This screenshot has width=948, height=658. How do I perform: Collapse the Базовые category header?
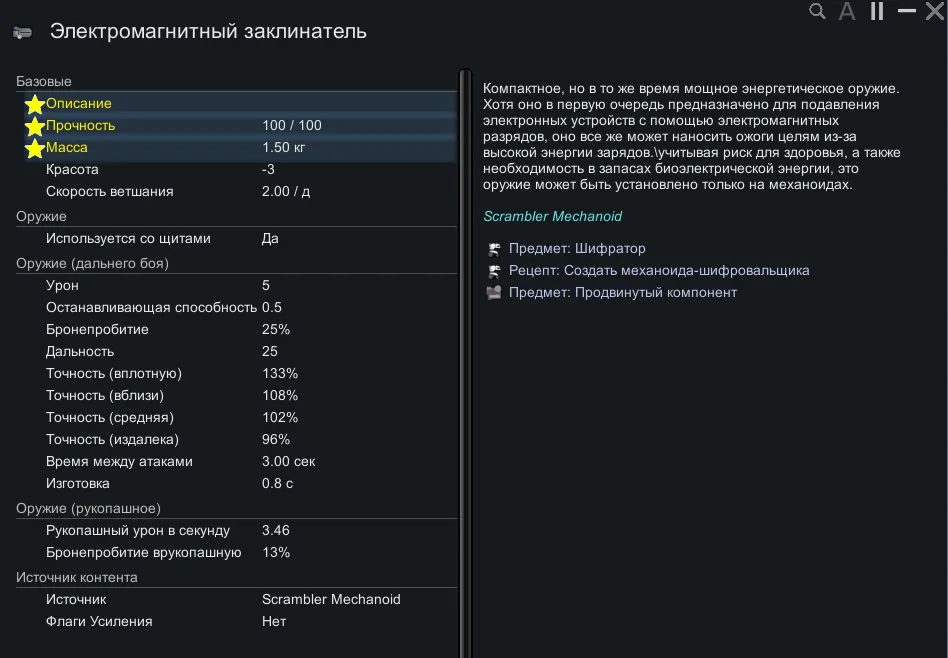(x=44, y=81)
